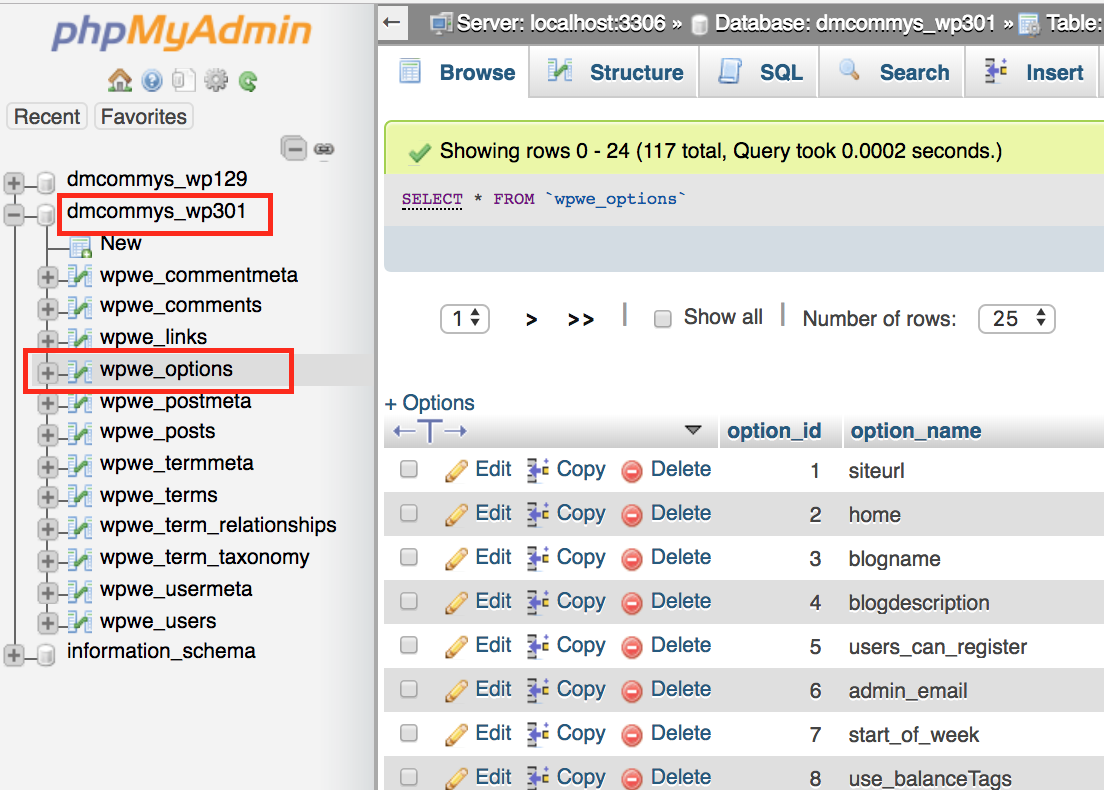1104x790 pixels.
Task: Click Copy icon for users_can_register row
Action: coord(538,646)
